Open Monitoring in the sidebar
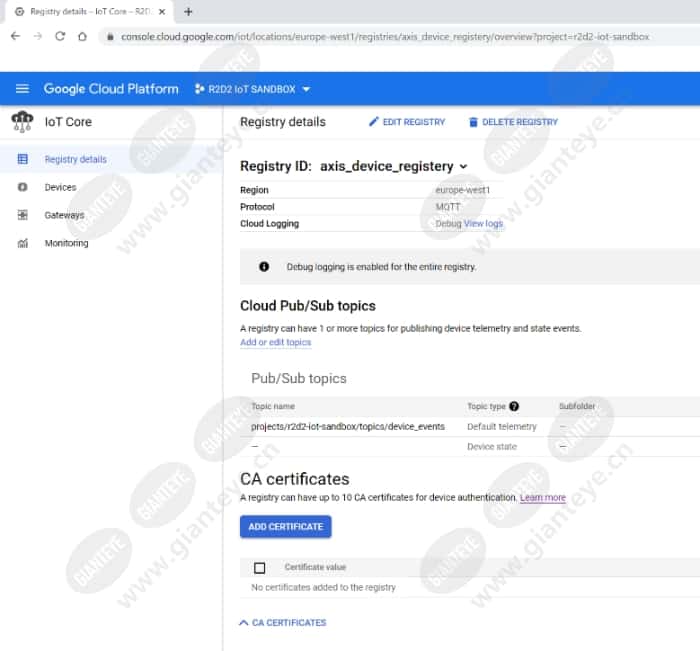The width and height of the screenshot is (700, 651). point(67,243)
